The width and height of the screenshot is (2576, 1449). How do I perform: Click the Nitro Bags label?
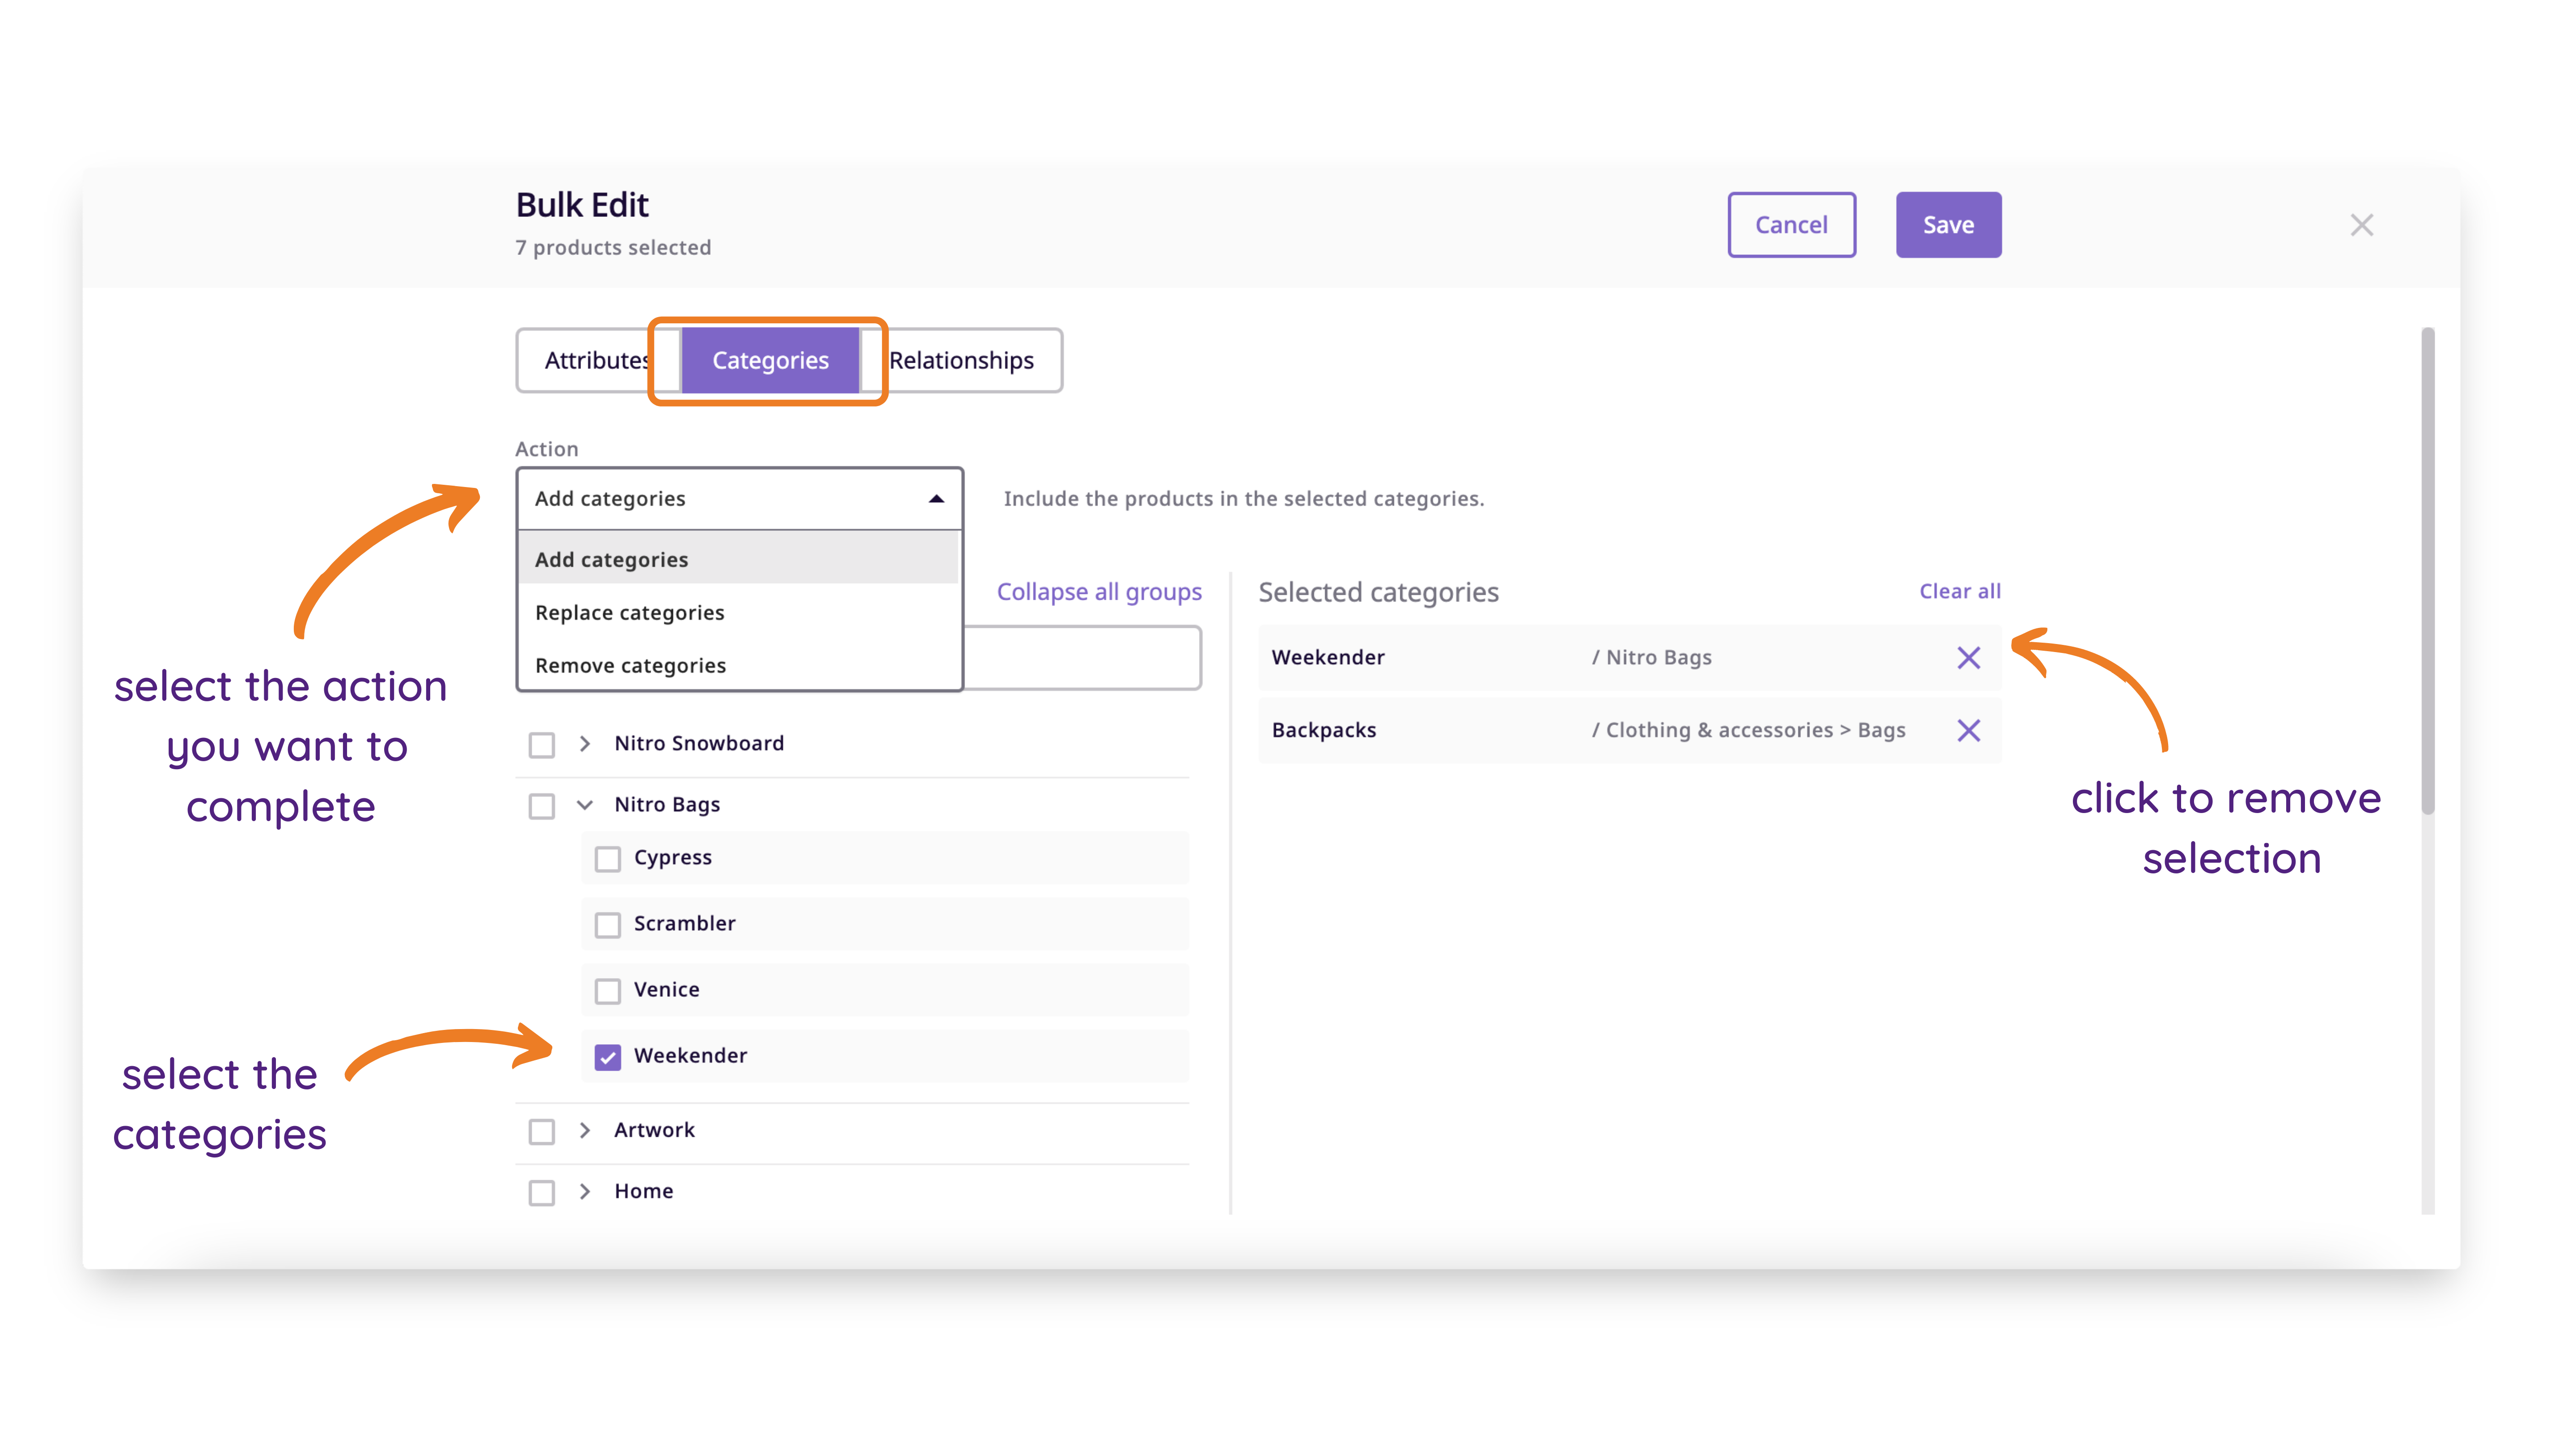[667, 804]
